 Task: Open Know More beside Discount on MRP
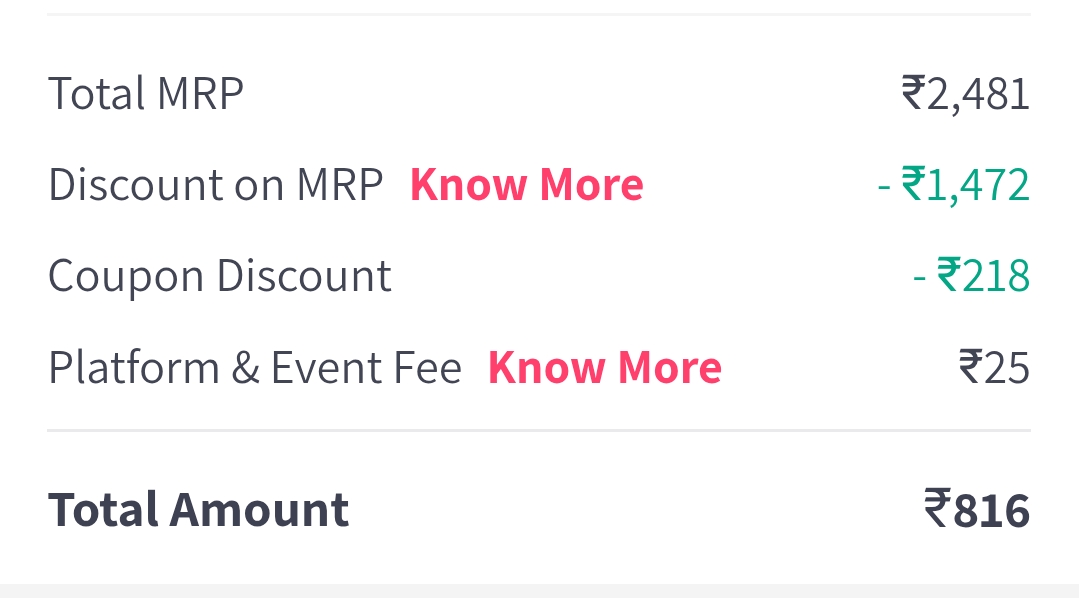tap(526, 185)
